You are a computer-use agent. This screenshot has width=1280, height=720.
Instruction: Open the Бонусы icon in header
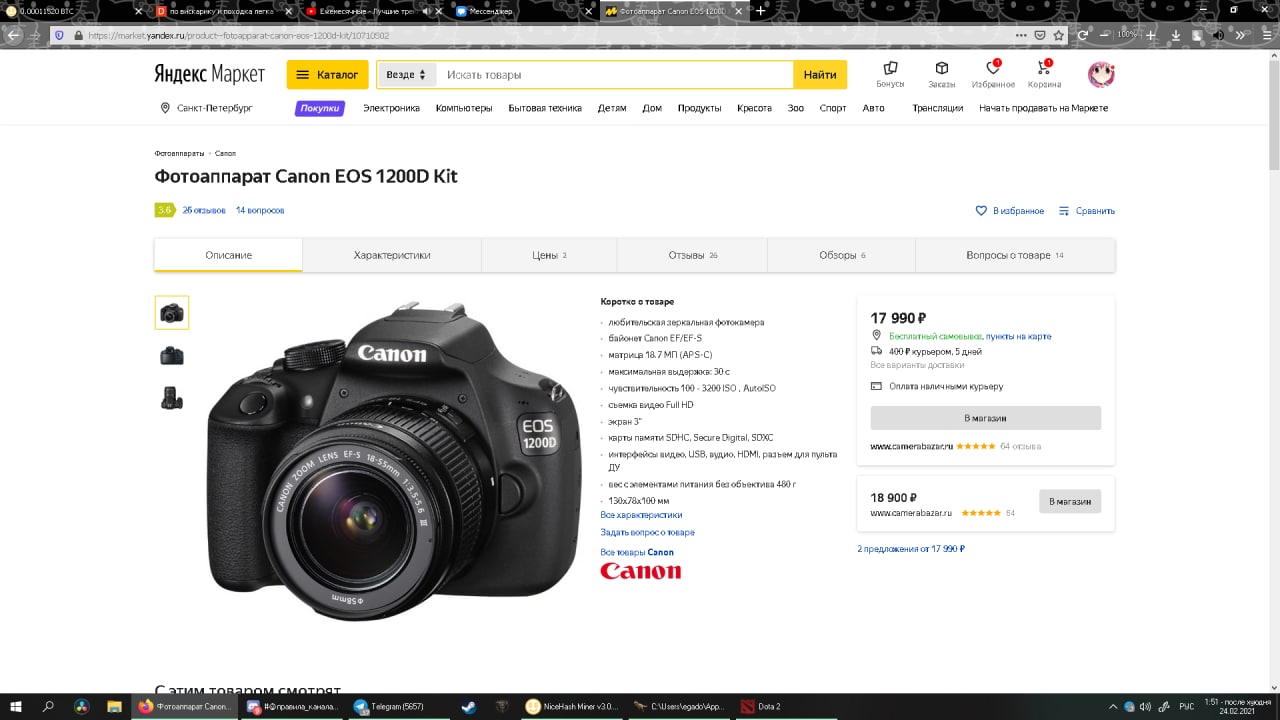click(x=890, y=74)
